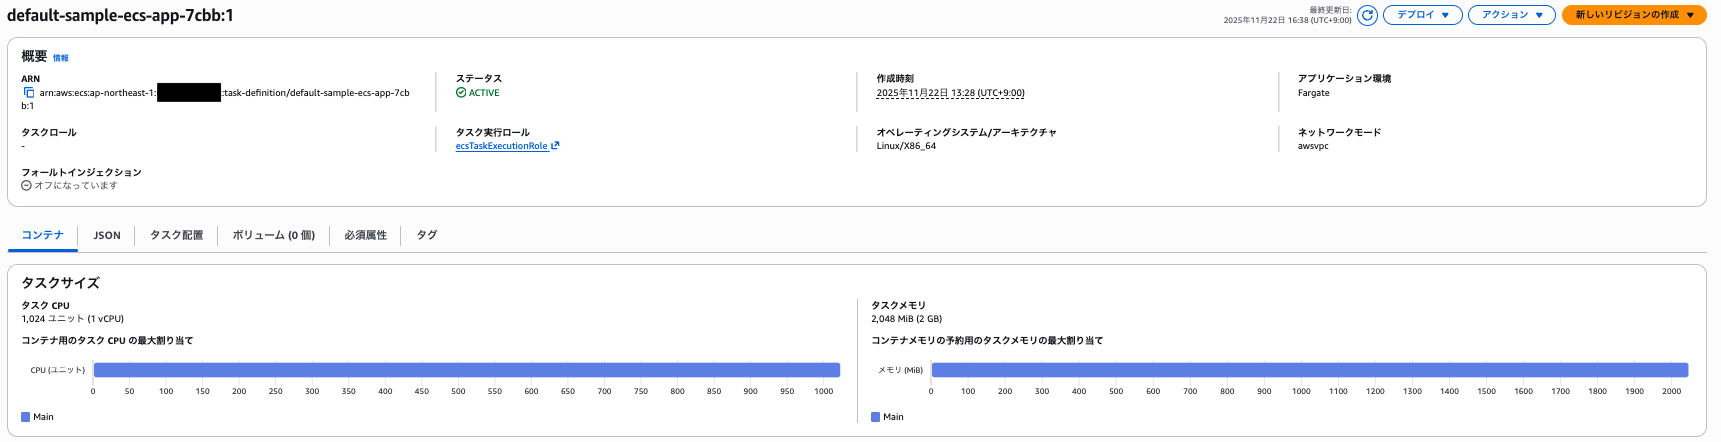Click the 2,048 MiB (2 GB) value

[x=906, y=319]
